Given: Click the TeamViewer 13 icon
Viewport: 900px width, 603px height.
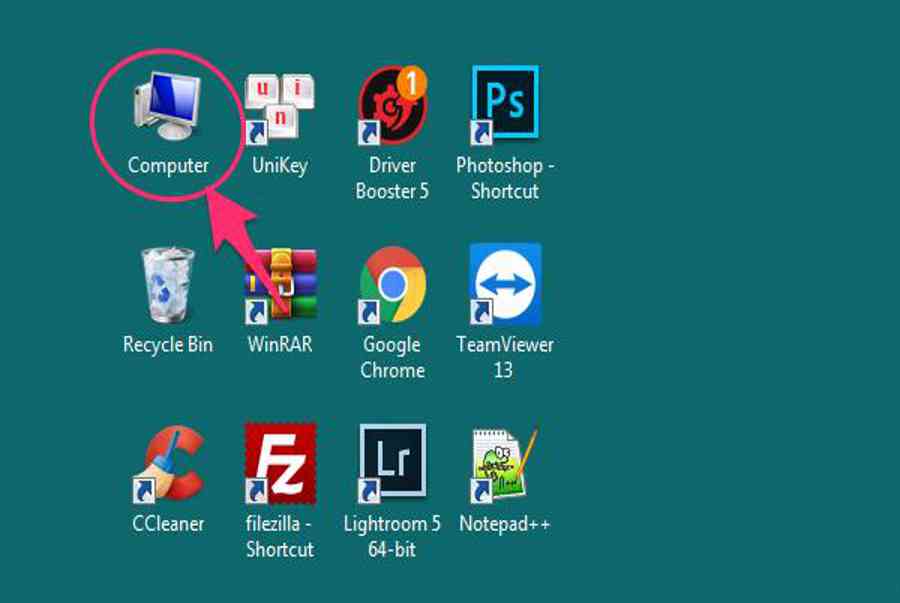Looking at the screenshot, I should click(505, 284).
